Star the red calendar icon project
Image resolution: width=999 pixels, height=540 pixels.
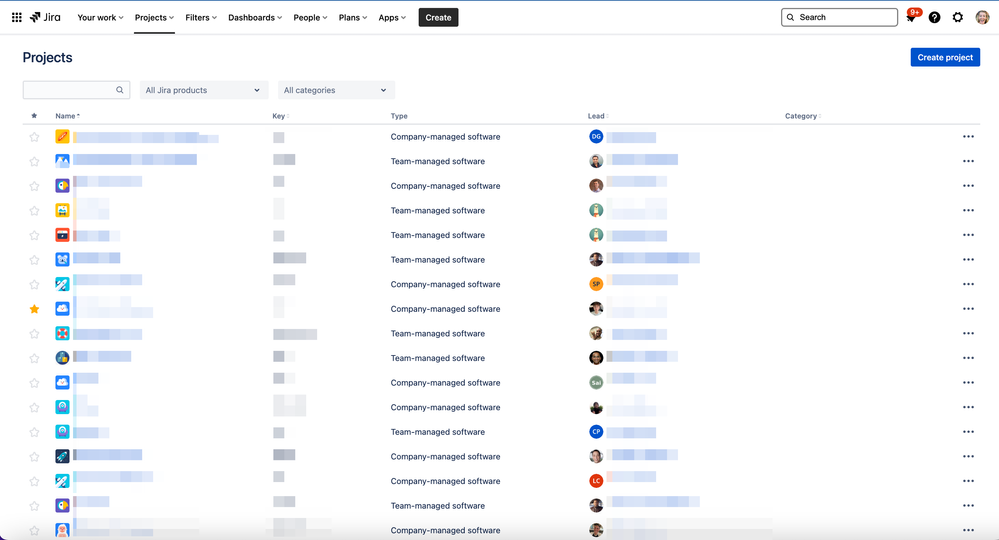click(34, 236)
